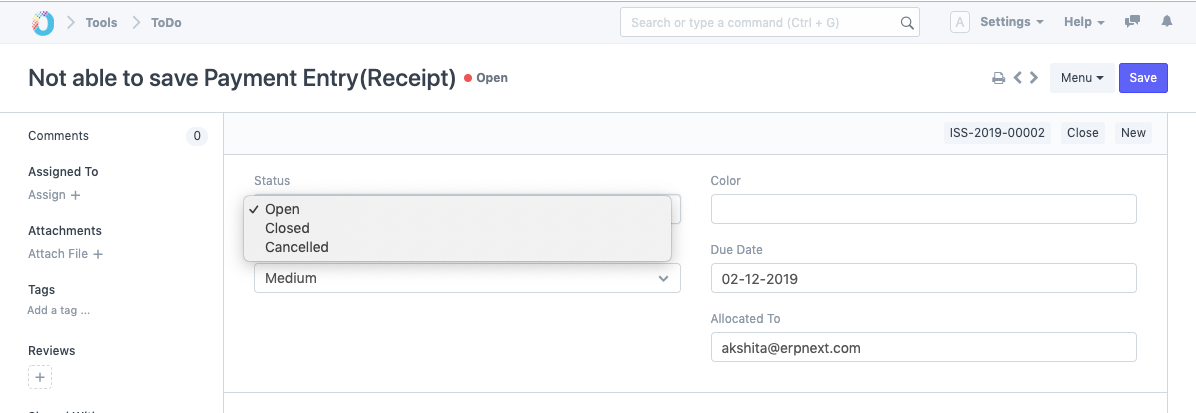Viewport: 1196px width, 413px height.
Task: Click the Save button
Action: [1143, 78]
